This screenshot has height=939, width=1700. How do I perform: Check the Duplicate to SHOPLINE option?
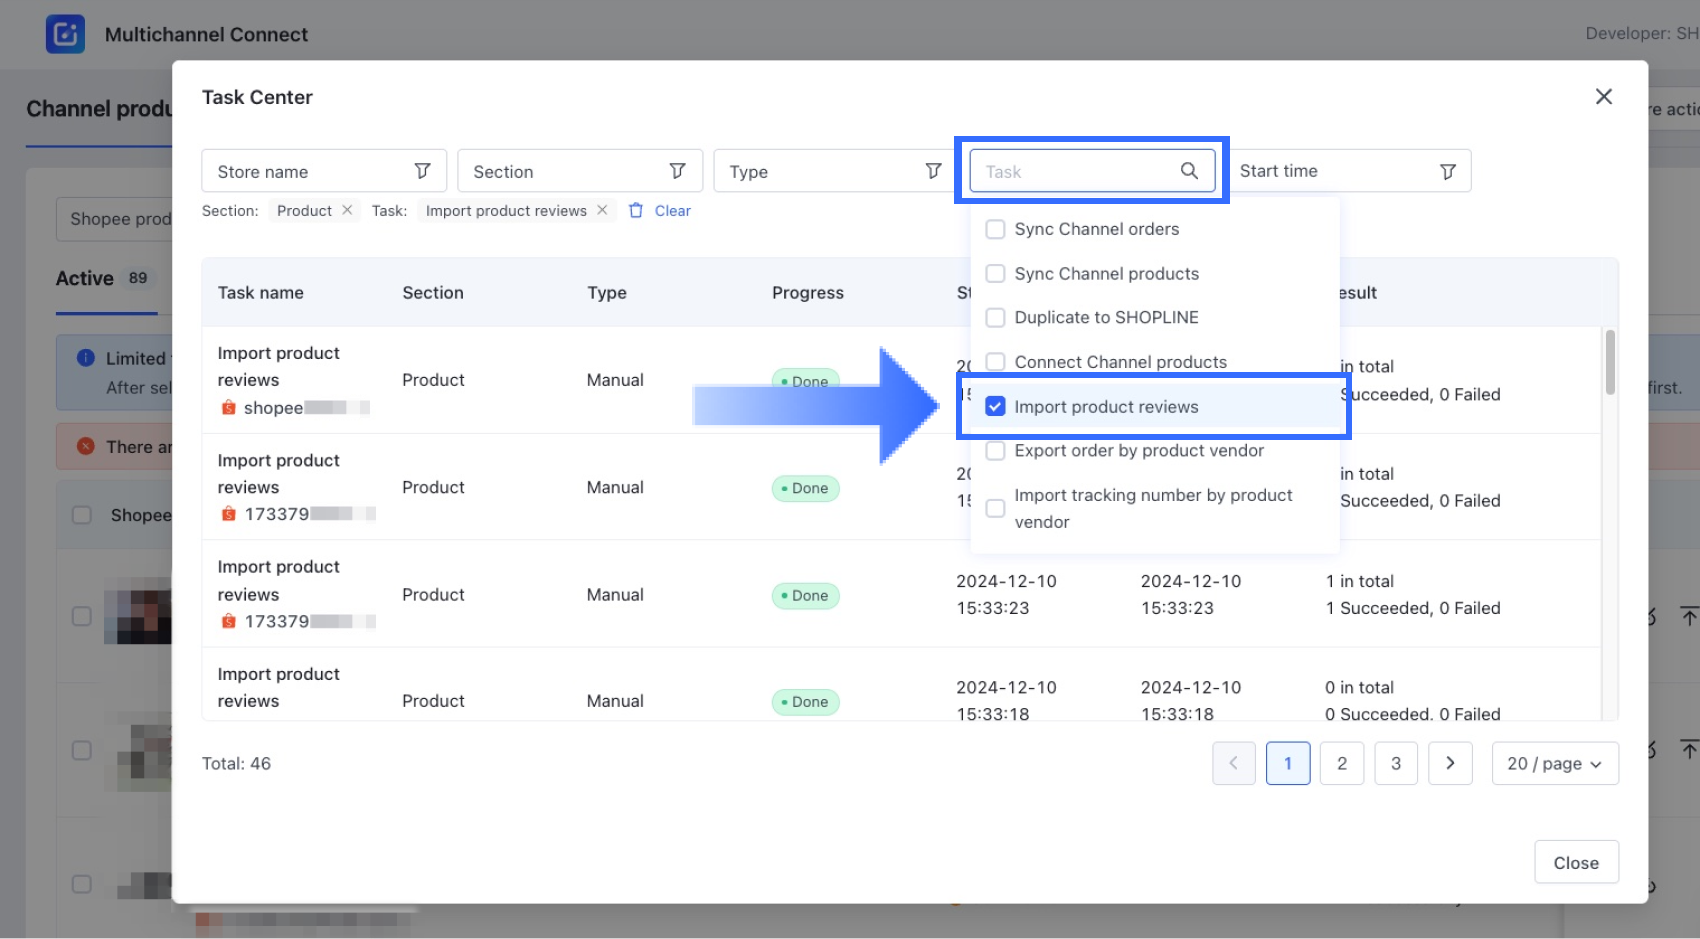tap(995, 318)
